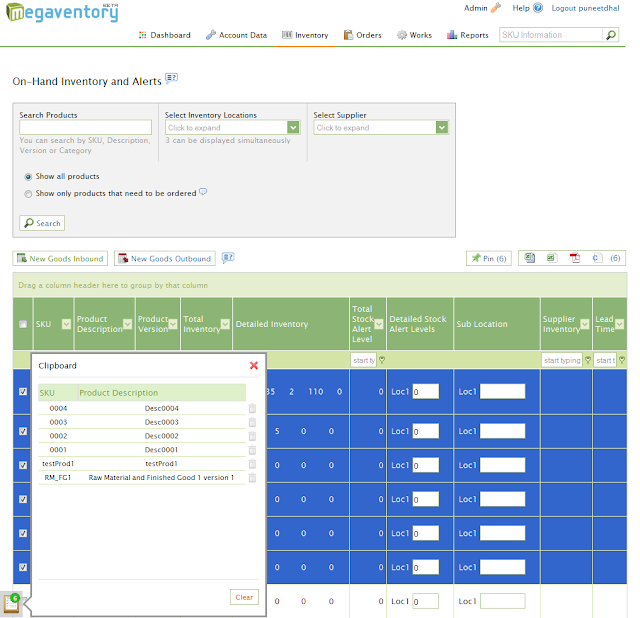The image size is (640, 618).
Task: Uncheck the first selected row checkbox
Action: 23,391
